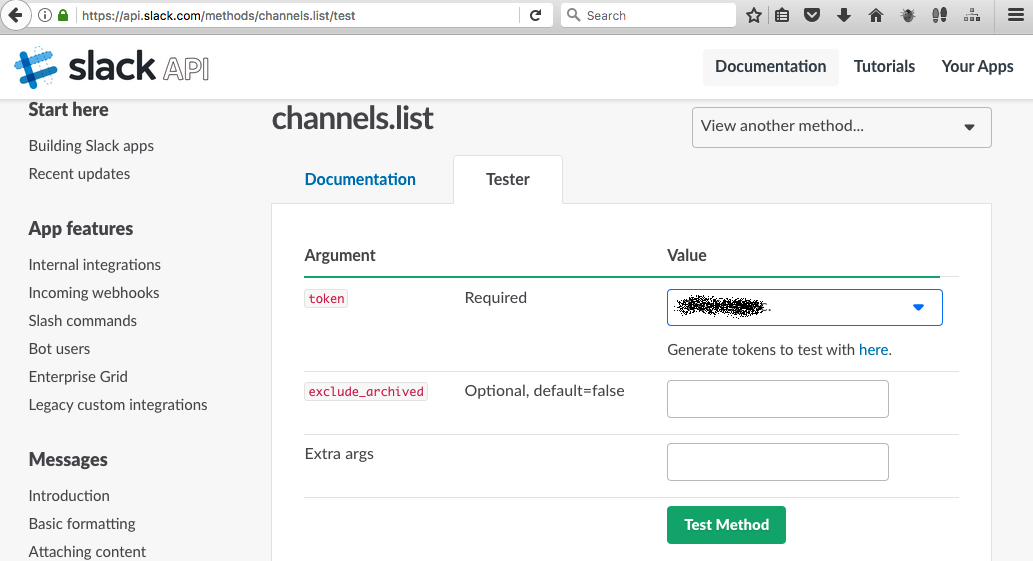Image resolution: width=1033 pixels, height=561 pixels.
Task: Click the magnifier icon in the search box
Action: coord(574,15)
